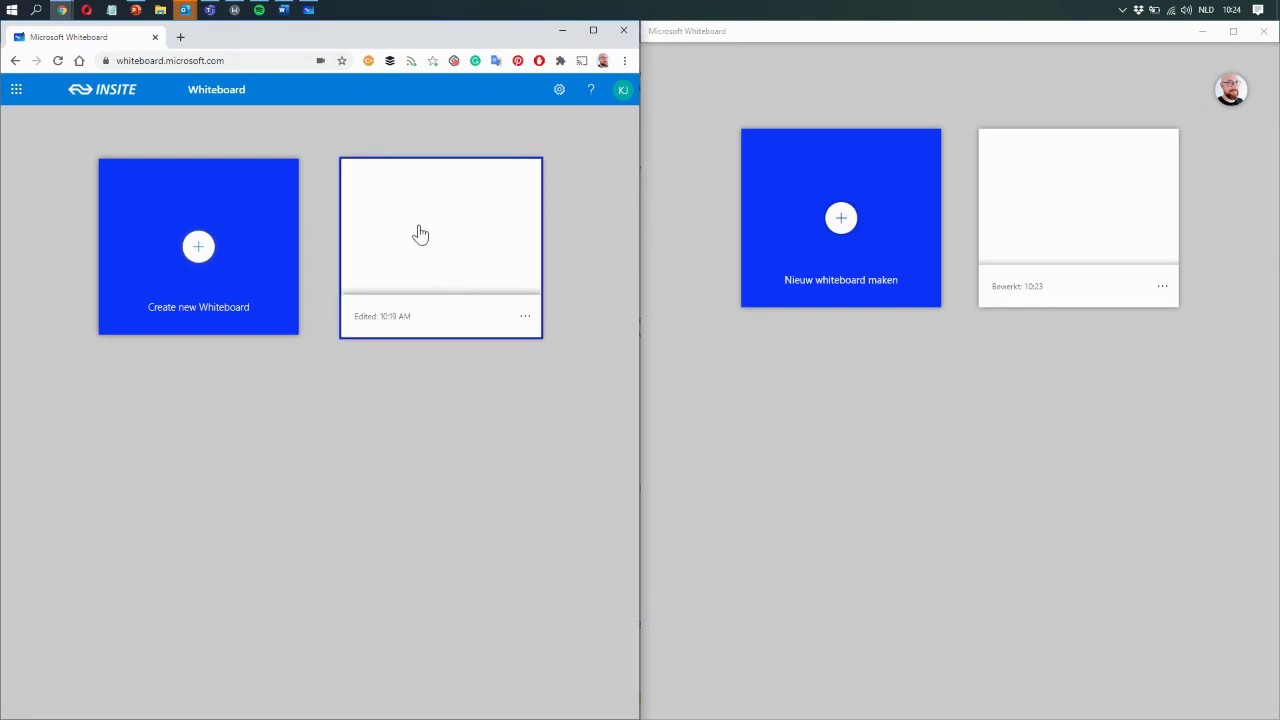This screenshot has height=720, width=1280.
Task: Open the KJ account avatar
Action: (623, 90)
